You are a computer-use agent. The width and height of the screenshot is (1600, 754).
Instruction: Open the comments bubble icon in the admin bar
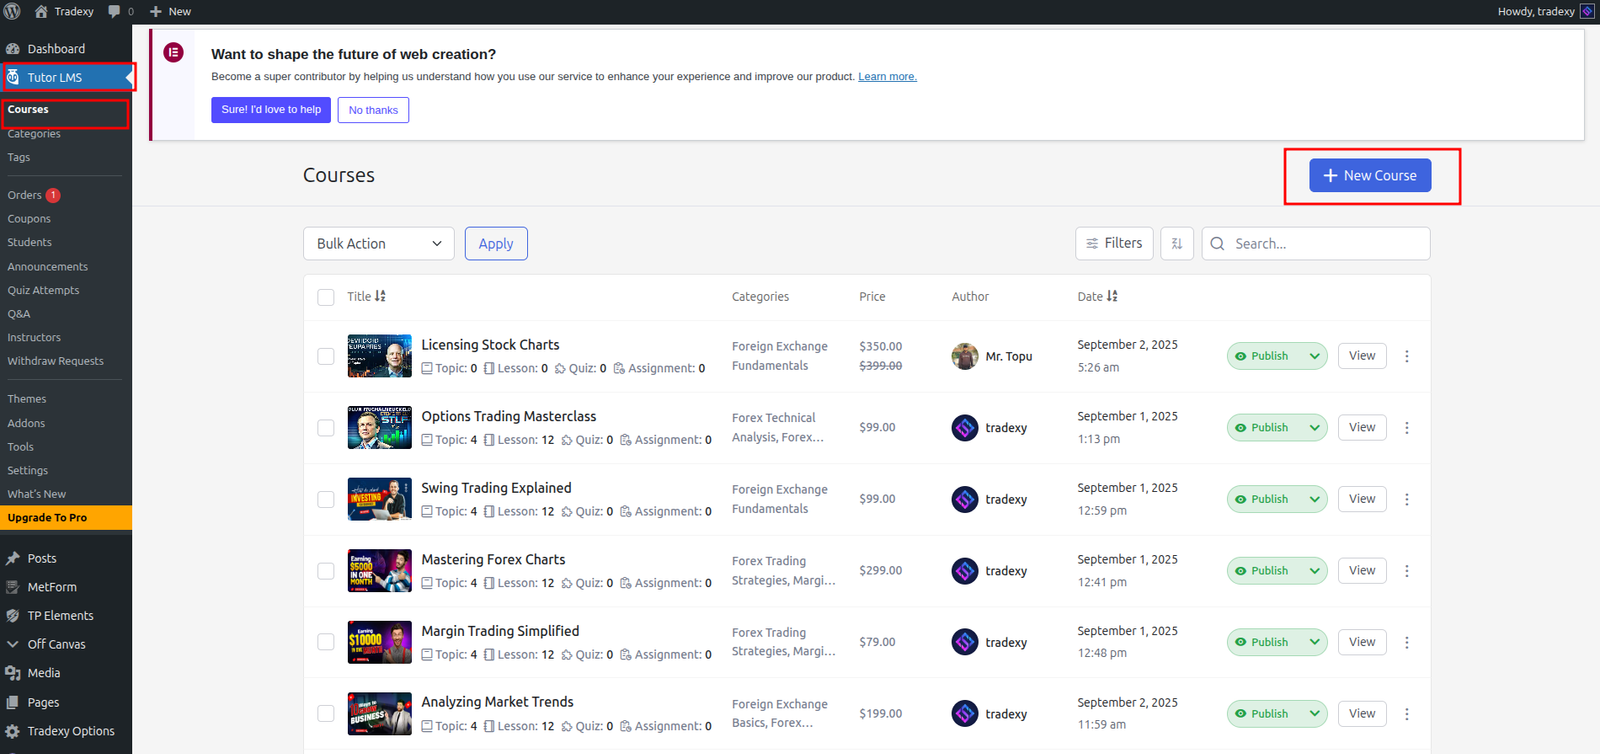[114, 11]
